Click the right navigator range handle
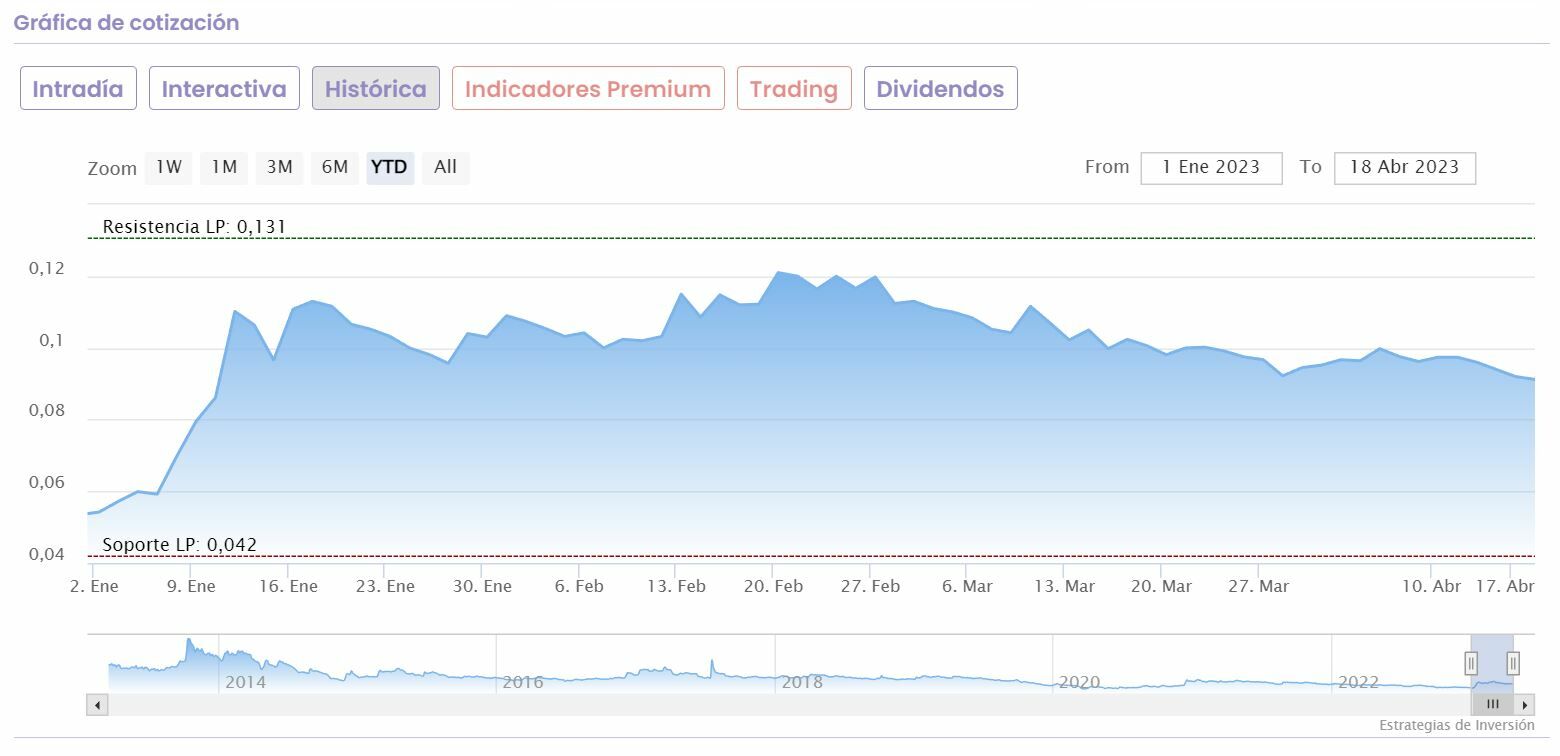1560x756 pixels. (1513, 663)
